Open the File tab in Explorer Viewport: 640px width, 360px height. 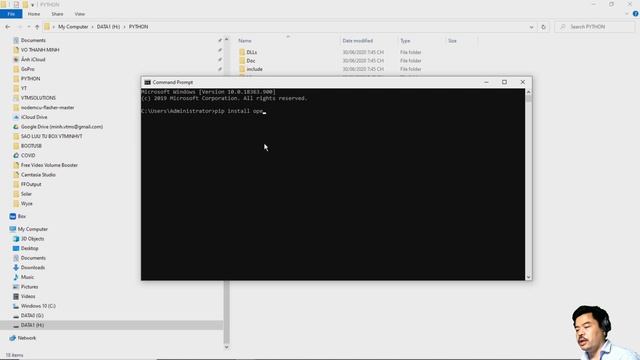[x=11, y=14]
